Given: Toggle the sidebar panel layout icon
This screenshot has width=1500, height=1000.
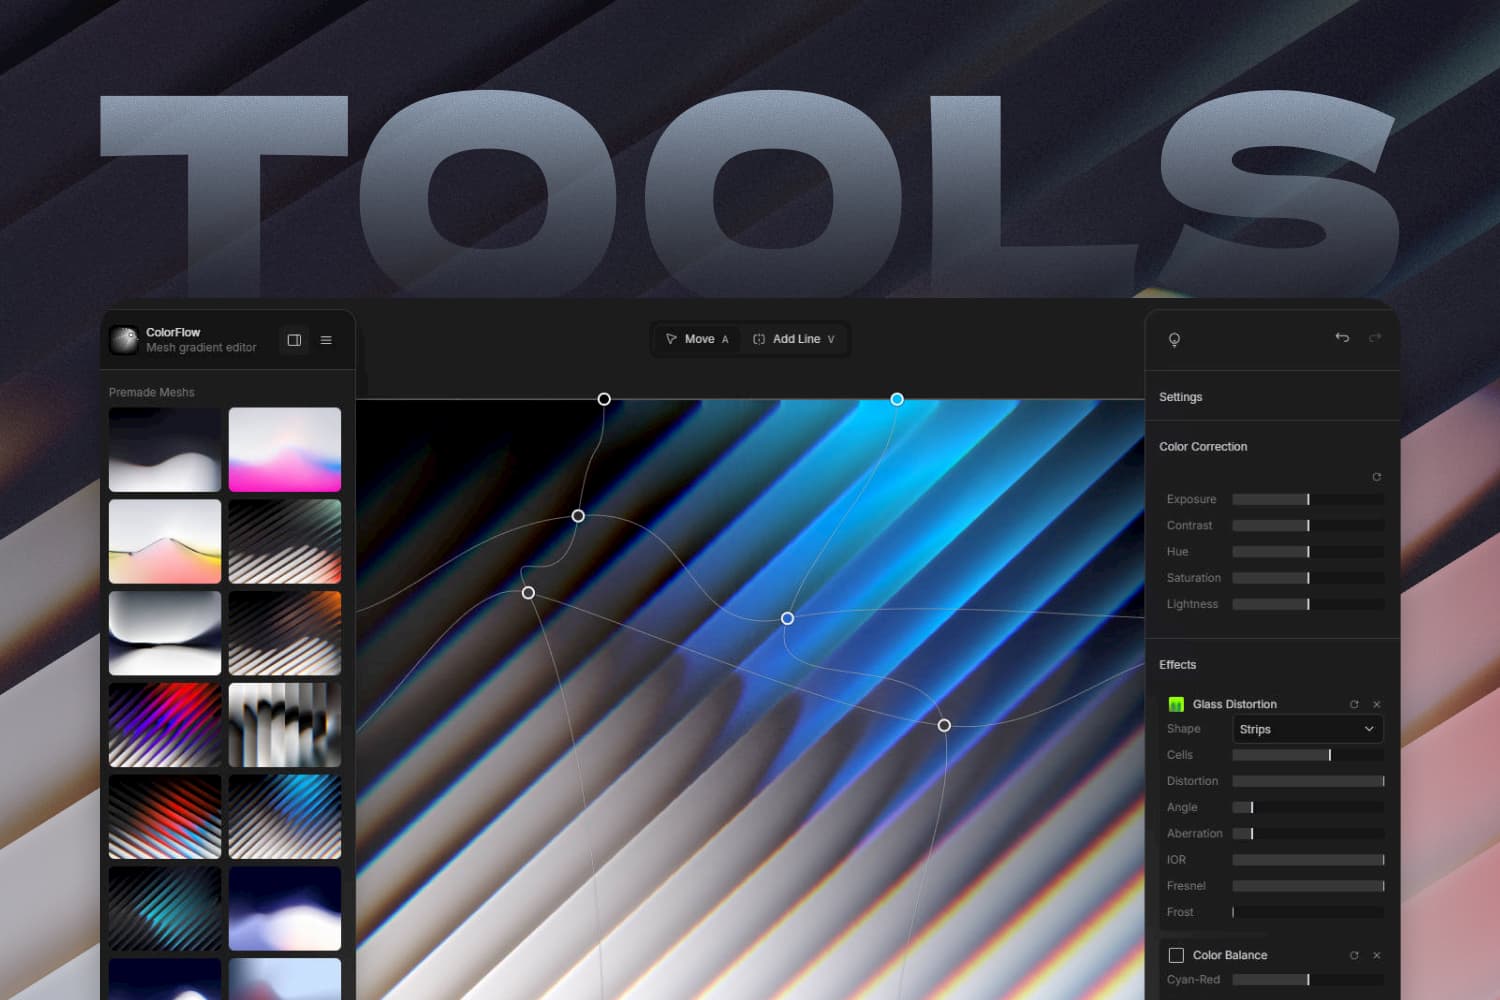Looking at the screenshot, I should (294, 340).
